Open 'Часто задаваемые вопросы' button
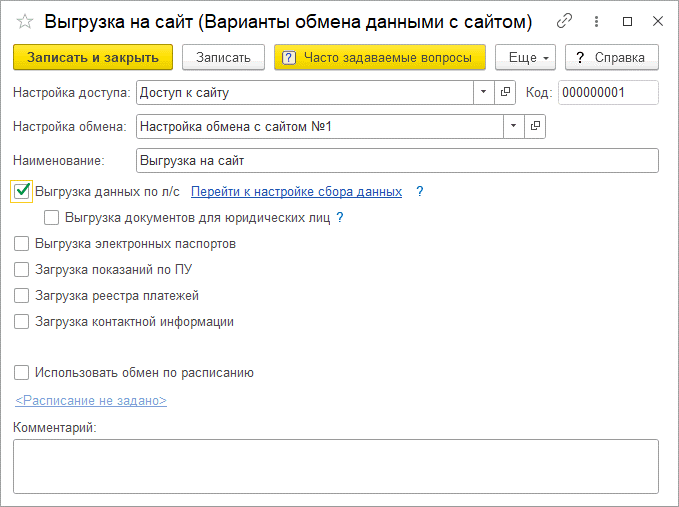679x507 pixels. click(379, 58)
